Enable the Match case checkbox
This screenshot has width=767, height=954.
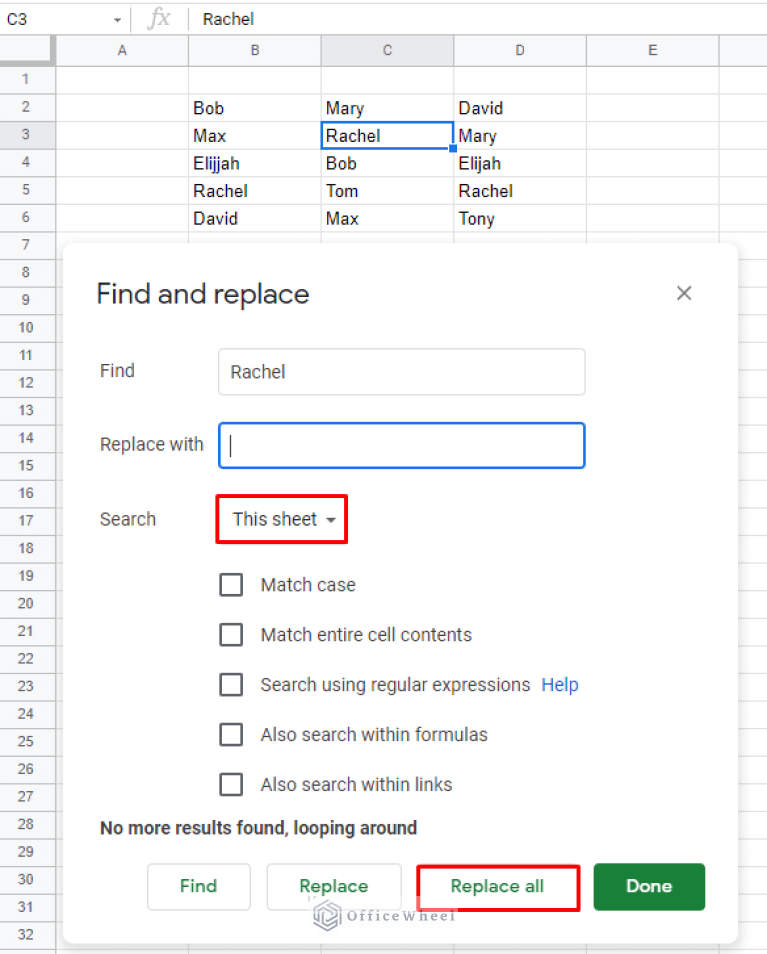pos(231,585)
